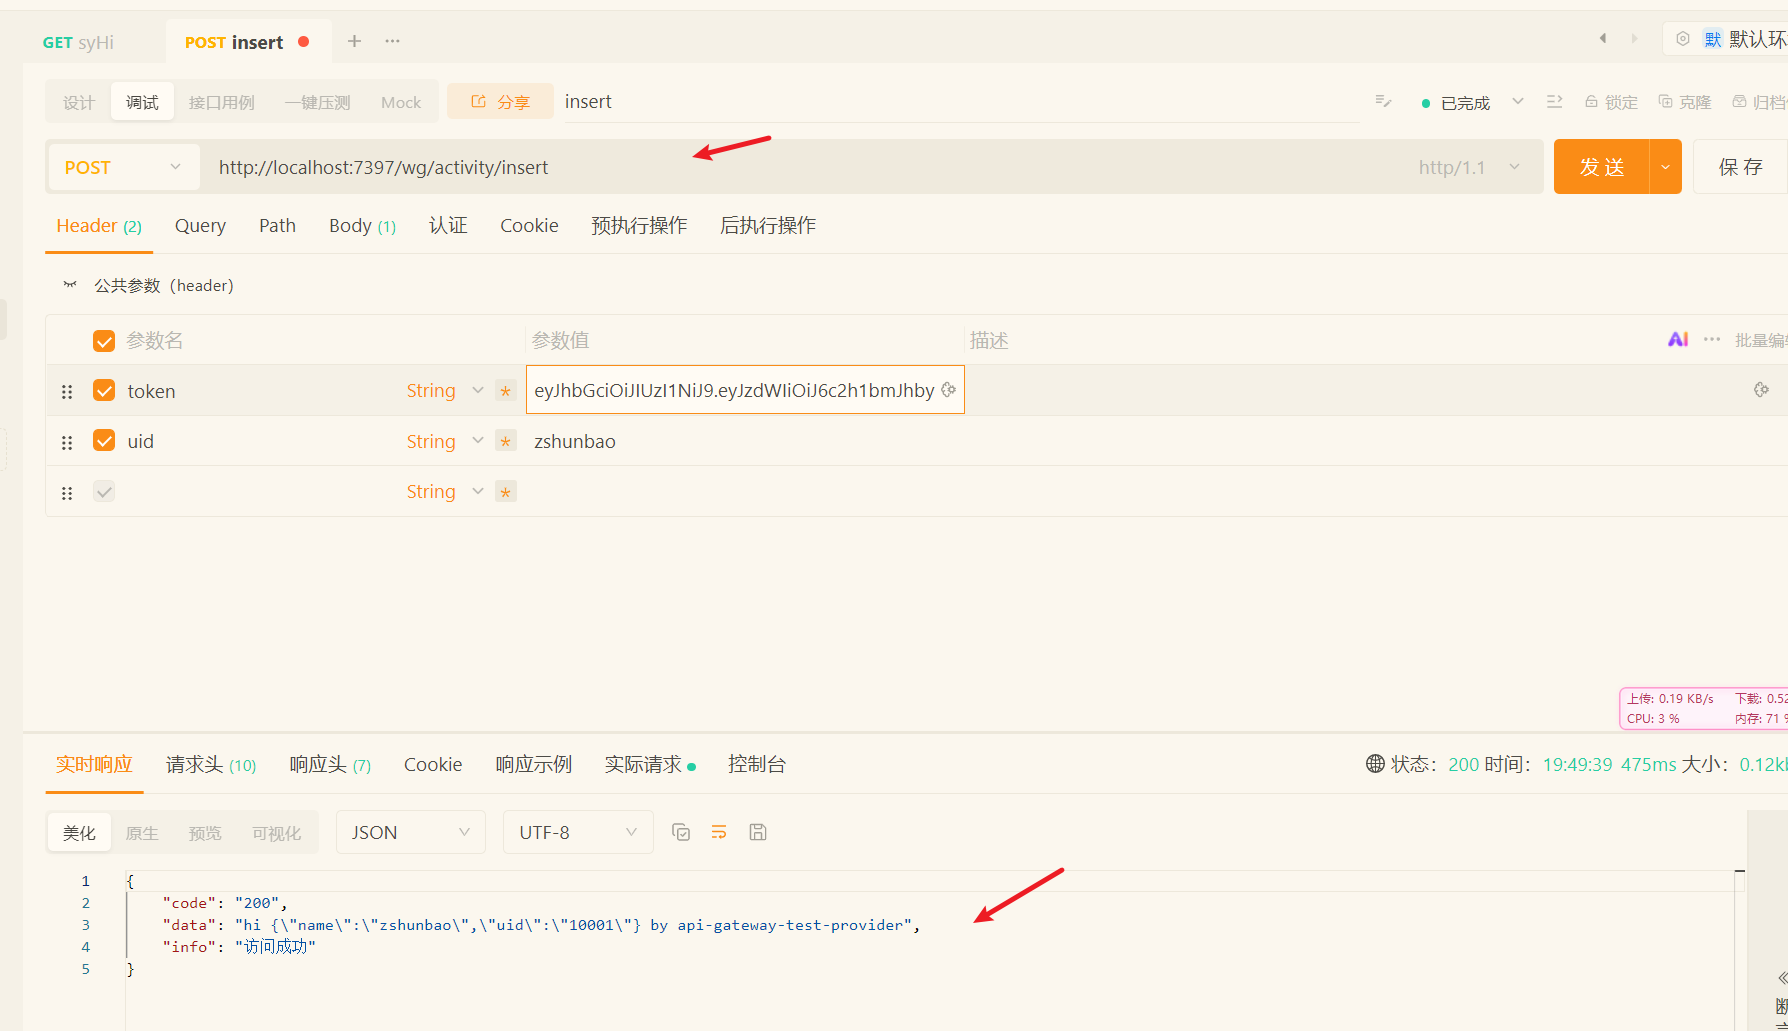Uncheck the uid header checkbox
The width and height of the screenshot is (1788, 1031).
[x=104, y=441]
